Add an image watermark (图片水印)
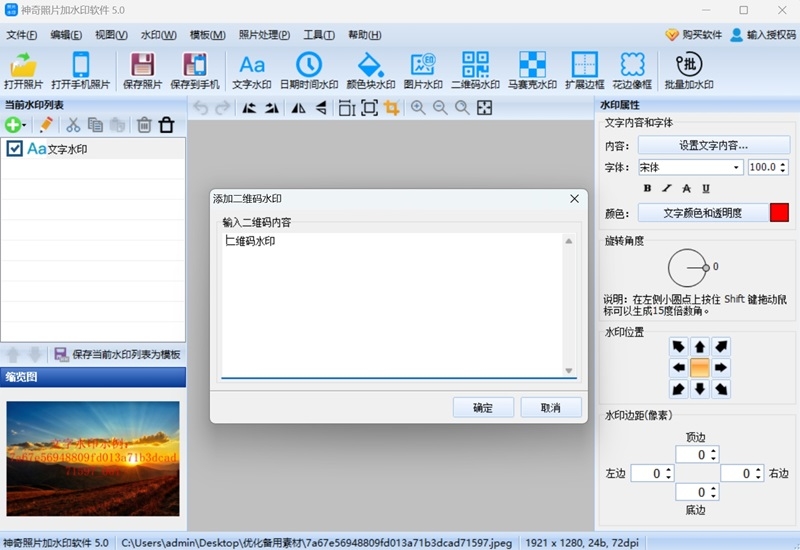This screenshot has height=550, width=800. [x=423, y=71]
